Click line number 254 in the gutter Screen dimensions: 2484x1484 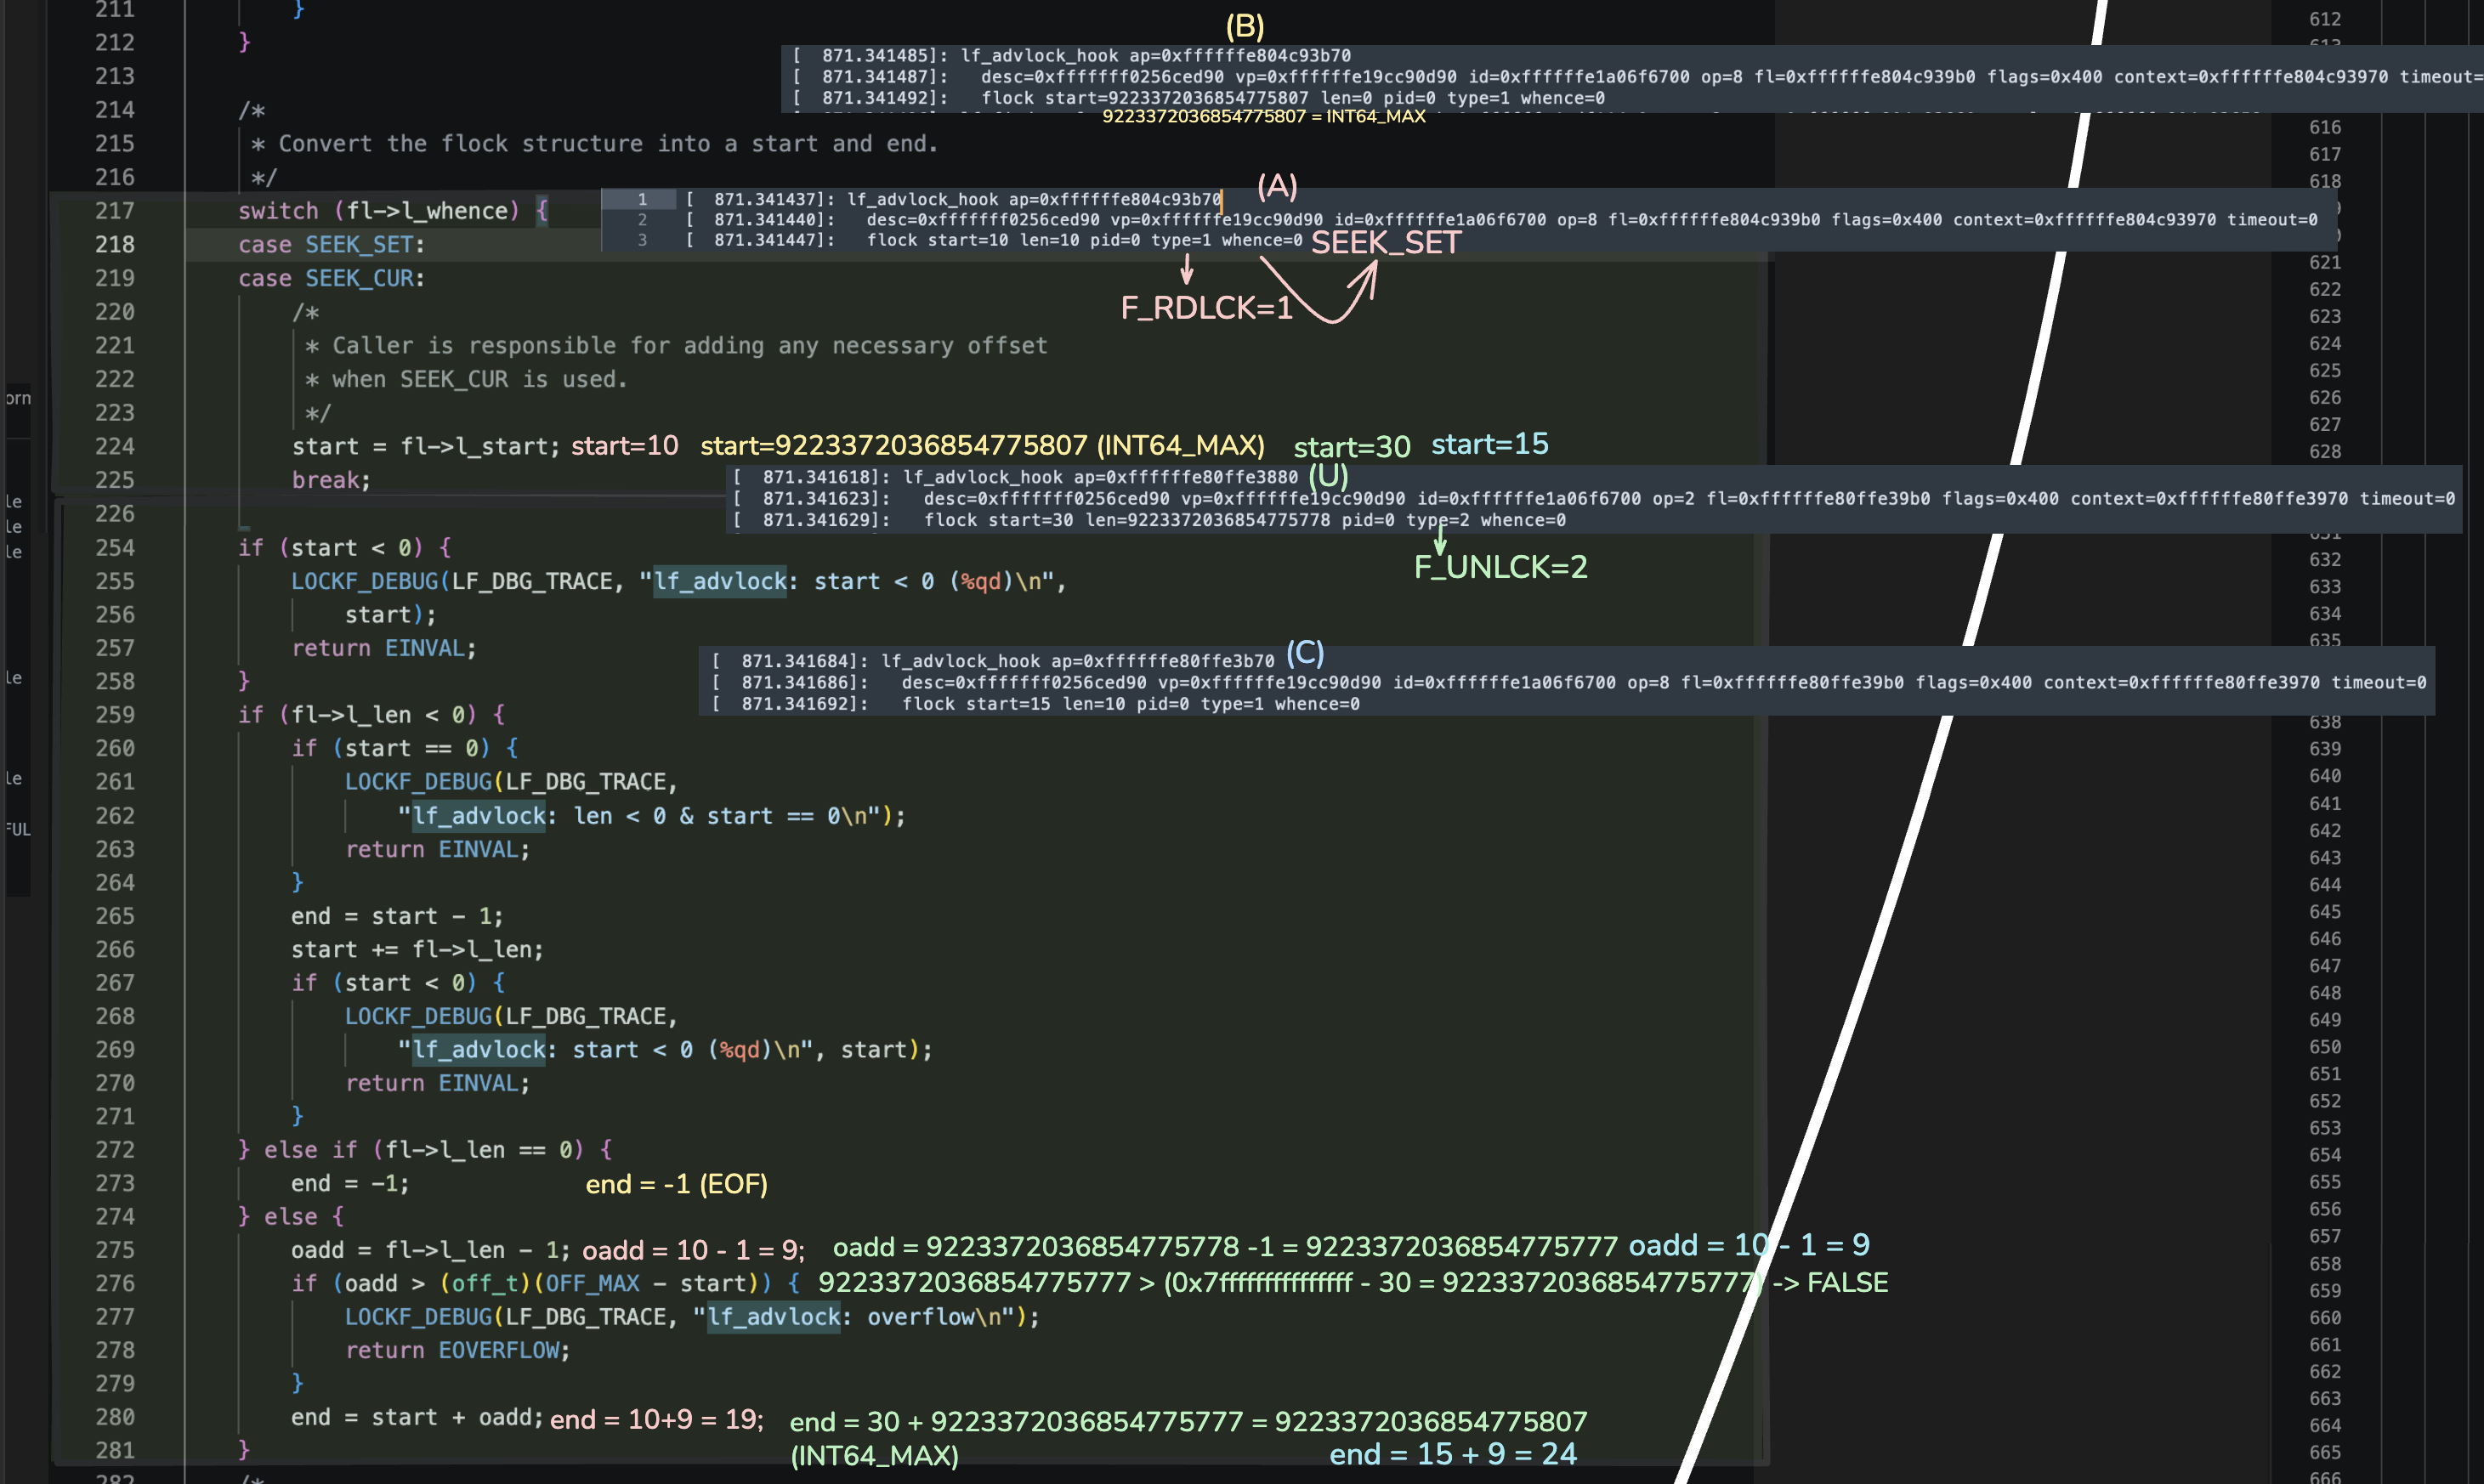click(x=115, y=548)
